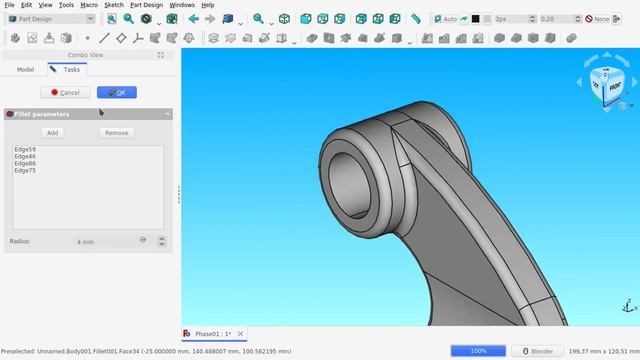Open the Part Design menu

[x=146, y=5]
